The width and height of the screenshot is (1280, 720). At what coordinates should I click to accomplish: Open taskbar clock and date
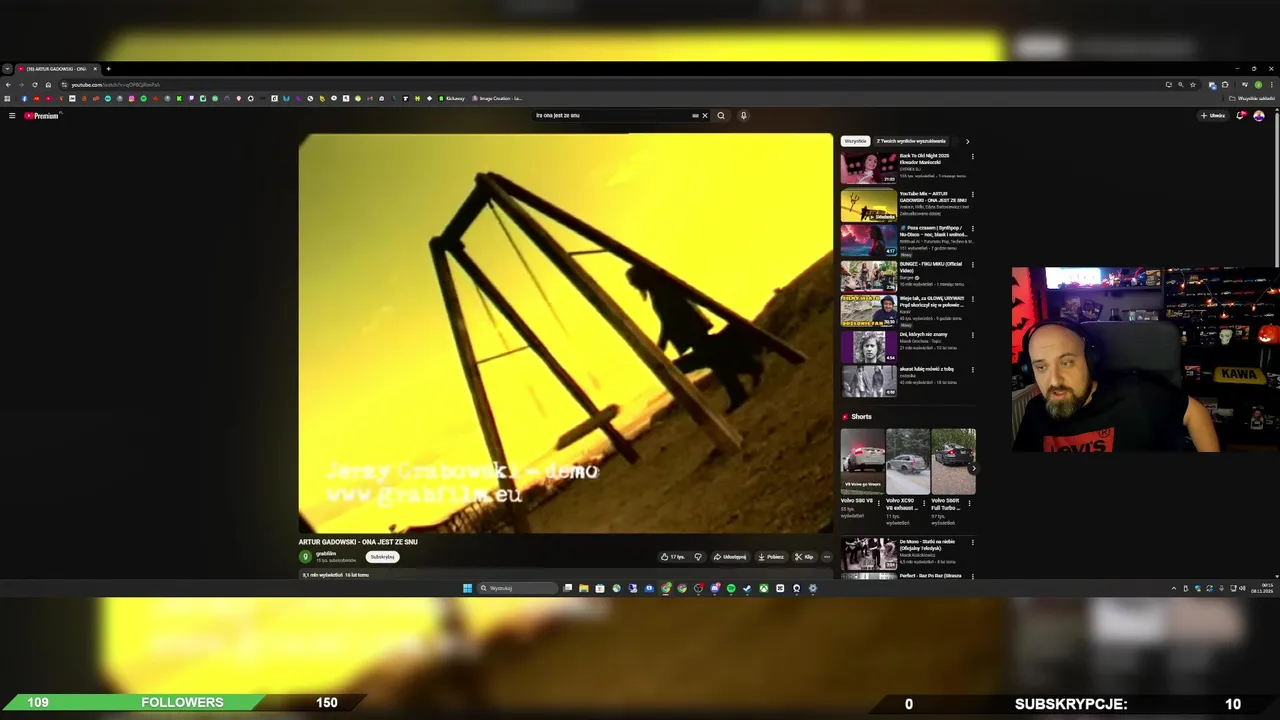(1263, 588)
